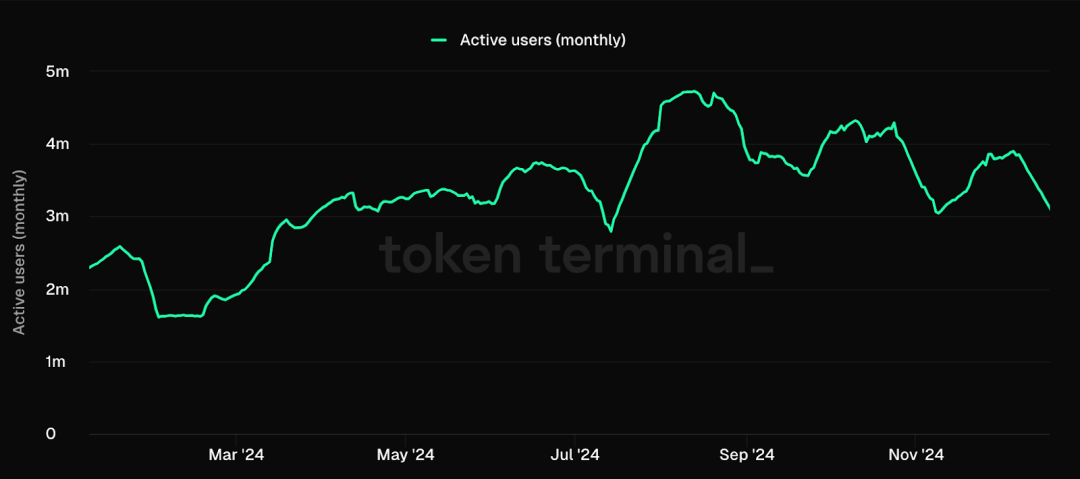Click the Sep '24 x-axis label
1080x479 pixels.
pos(747,455)
